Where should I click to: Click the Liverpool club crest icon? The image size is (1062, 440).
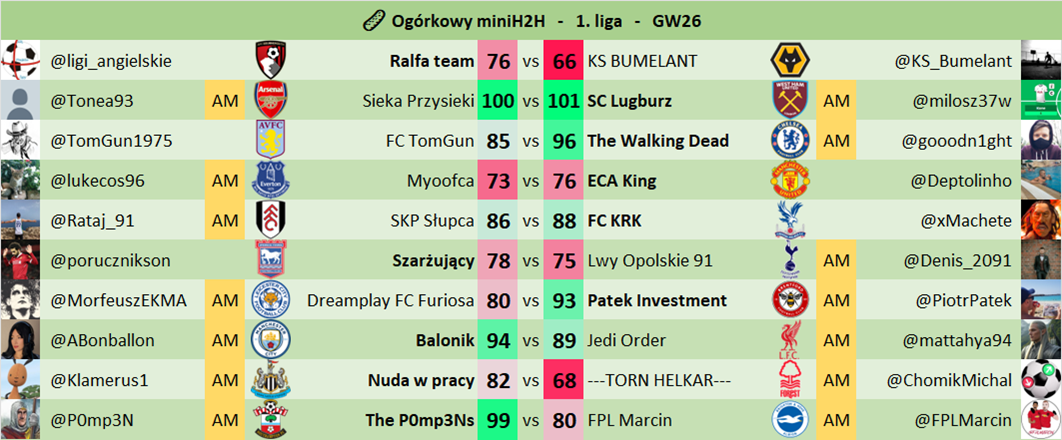click(789, 340)
